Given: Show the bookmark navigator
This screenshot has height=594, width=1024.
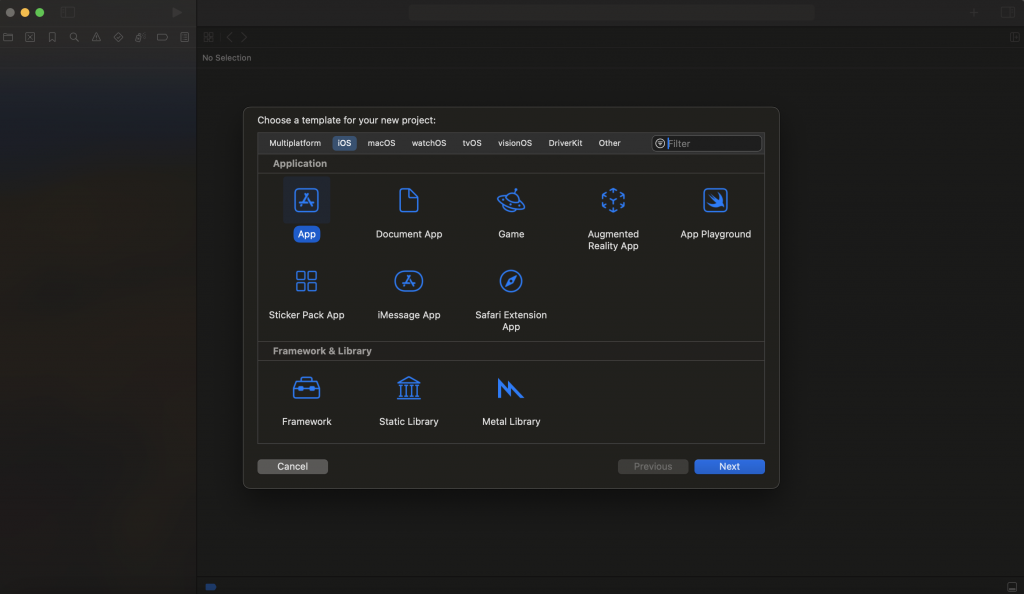Looking at the screenshot, I should pyautogui.click(x=52, y=37).
